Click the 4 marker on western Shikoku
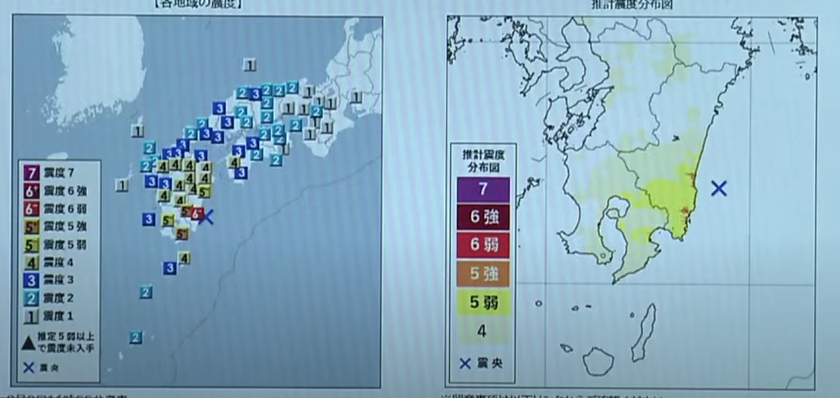Viewport: 840px width, 398px height. 234,162
